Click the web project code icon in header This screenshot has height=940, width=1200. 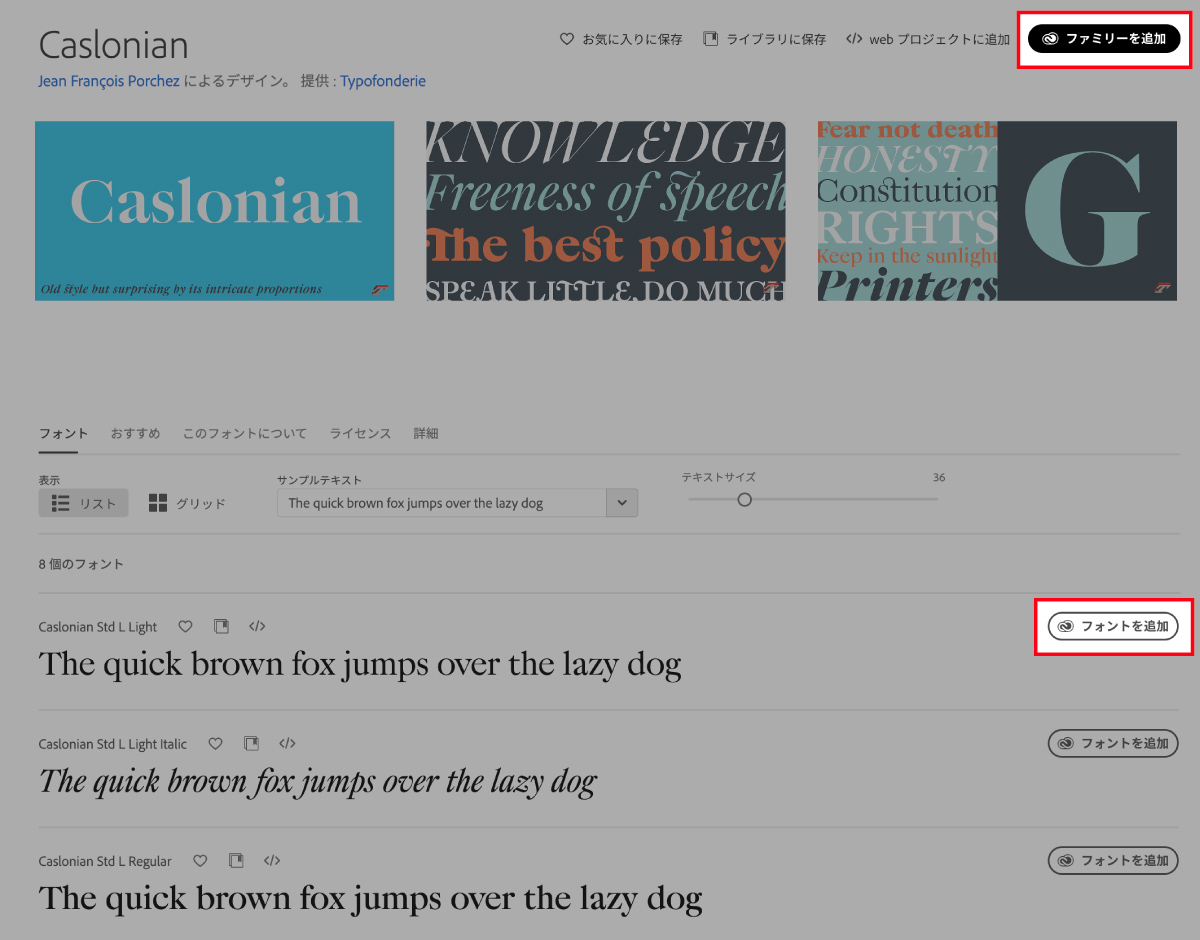click(x=854, y=39)
